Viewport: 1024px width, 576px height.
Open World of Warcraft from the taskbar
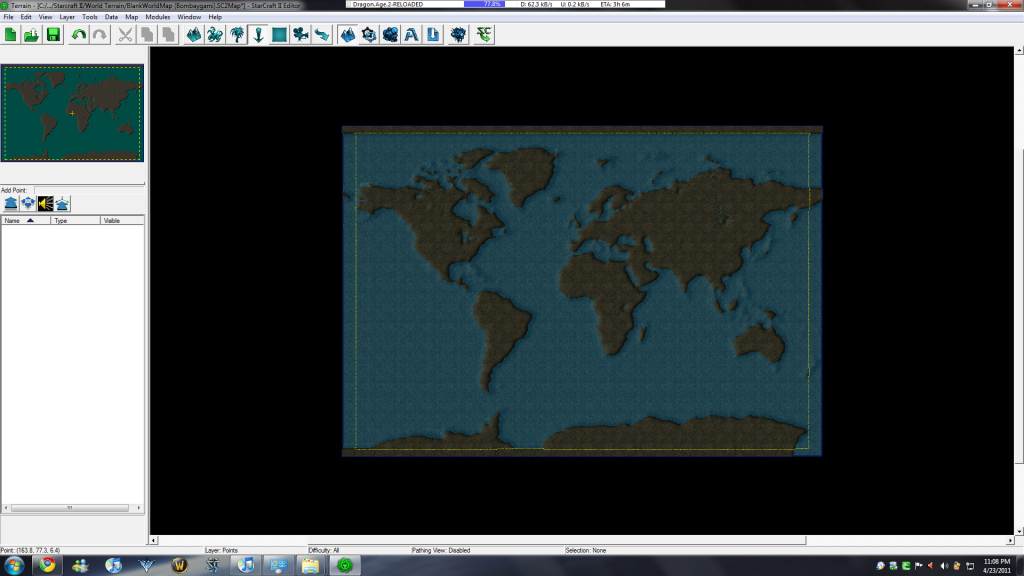180,566
